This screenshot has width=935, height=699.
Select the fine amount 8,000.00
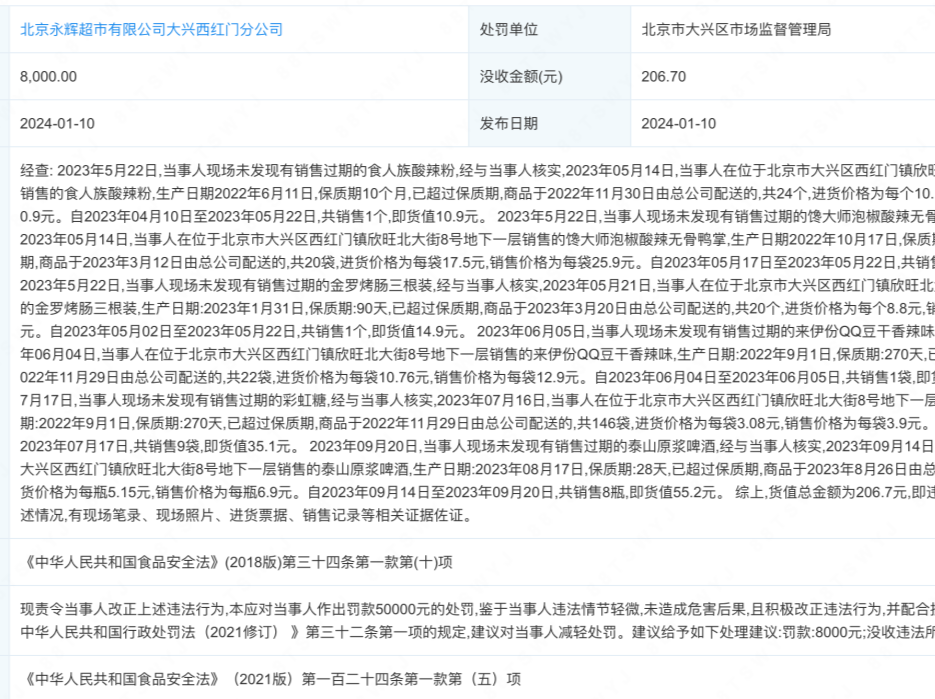click(x=48, y=76)
